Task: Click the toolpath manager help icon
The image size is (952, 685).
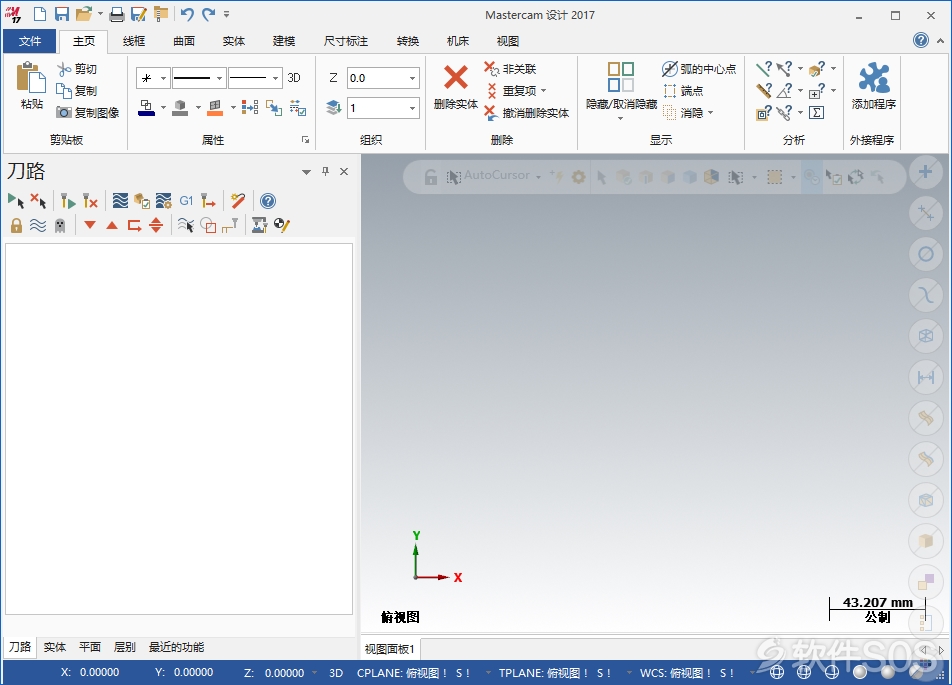Action: pyautogui.click(x=268, y=200)
